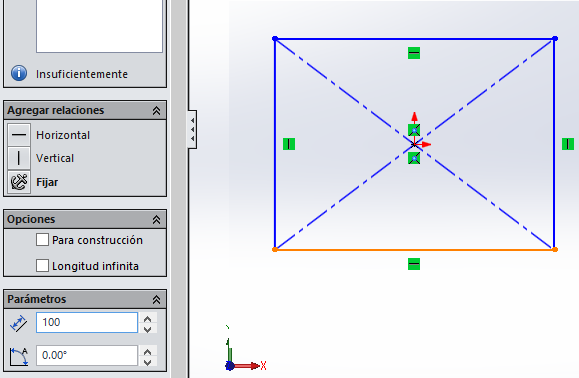Enable the Longitud infinita checkbox

click(x=42, y=265)
